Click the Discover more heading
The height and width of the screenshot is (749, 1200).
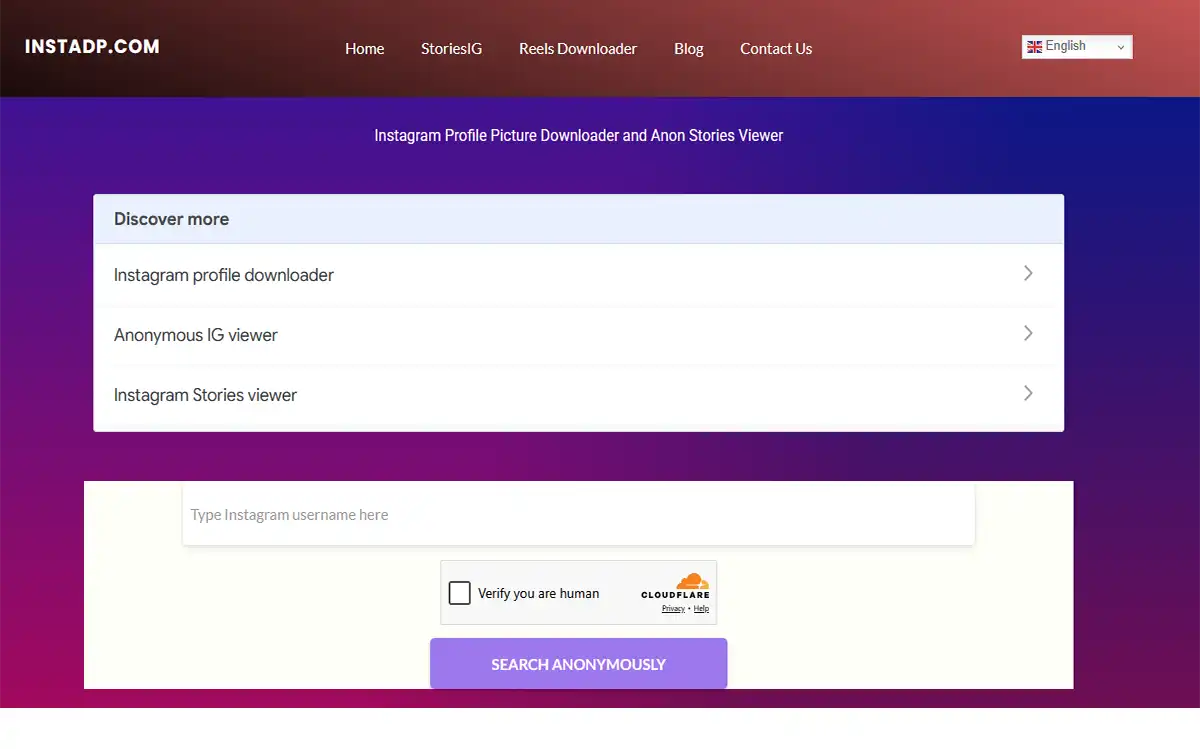point(172,219)
